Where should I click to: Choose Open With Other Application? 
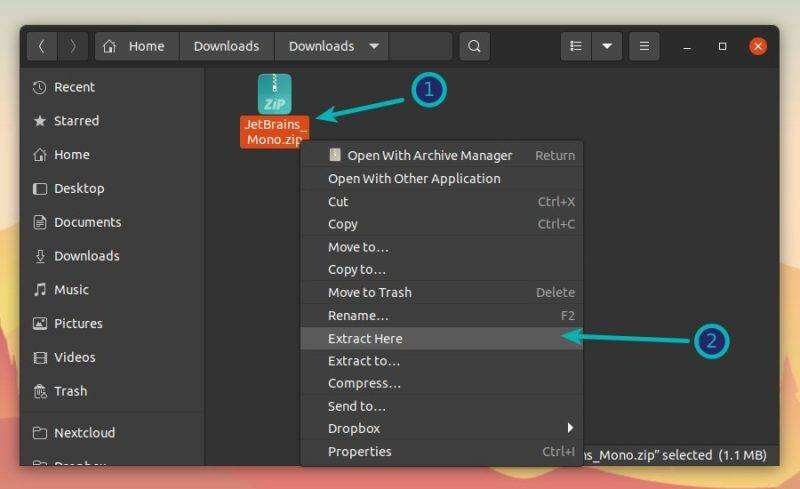click(x=441, y=179)
